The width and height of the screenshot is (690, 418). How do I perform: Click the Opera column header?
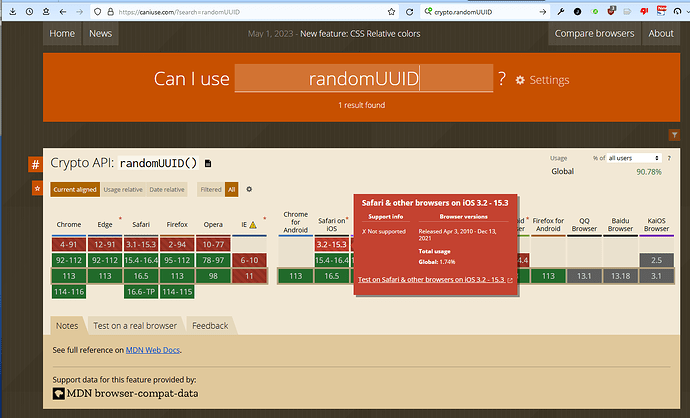point(213,224)
